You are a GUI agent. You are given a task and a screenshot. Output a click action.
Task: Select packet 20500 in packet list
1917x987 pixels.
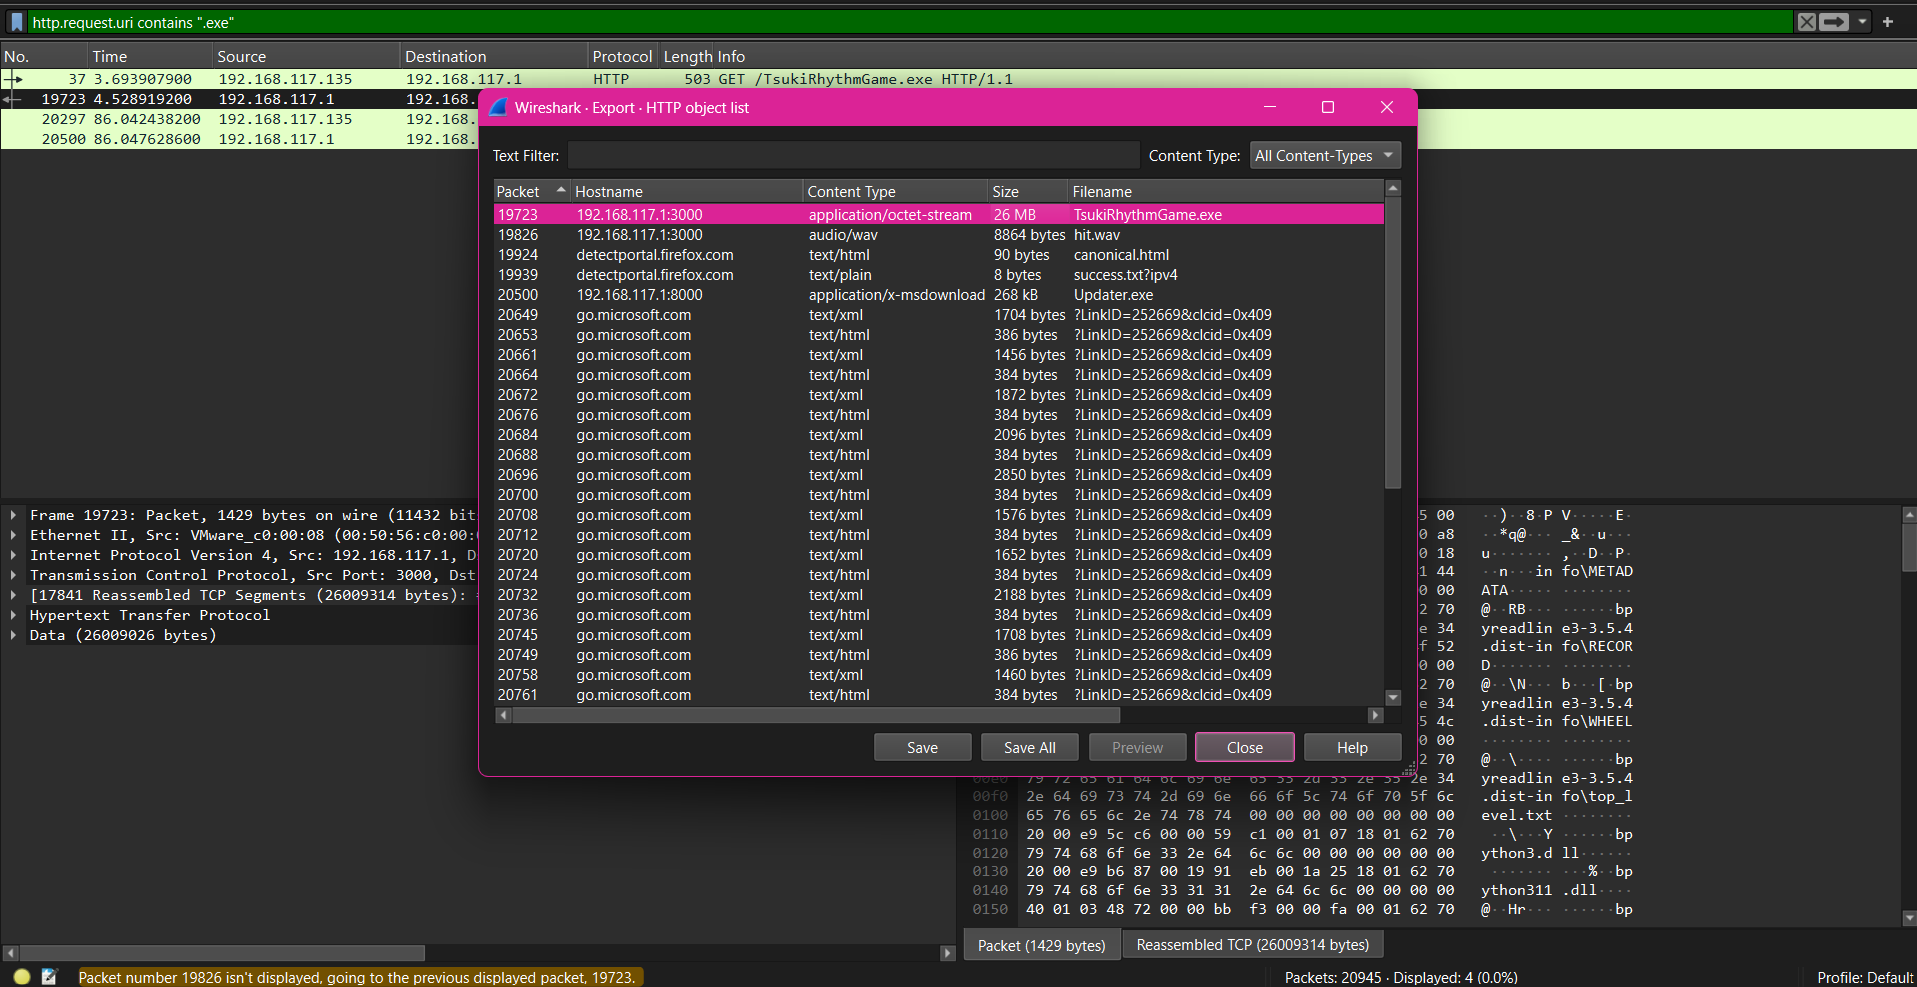[240, 139]
